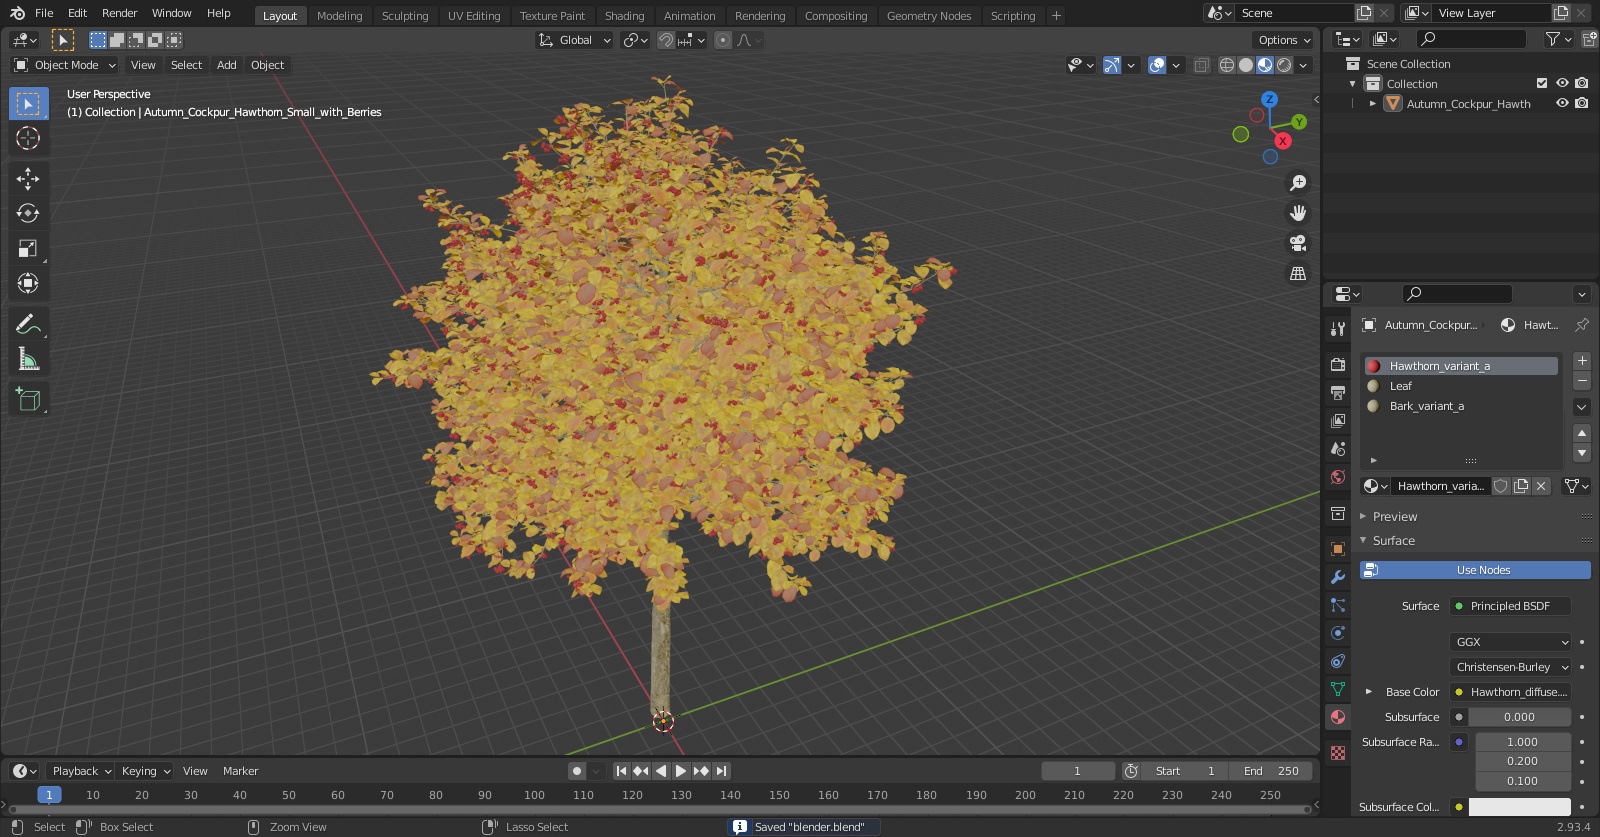Click Hawthorn_diffuse base color link

[x=1510, y=692]
